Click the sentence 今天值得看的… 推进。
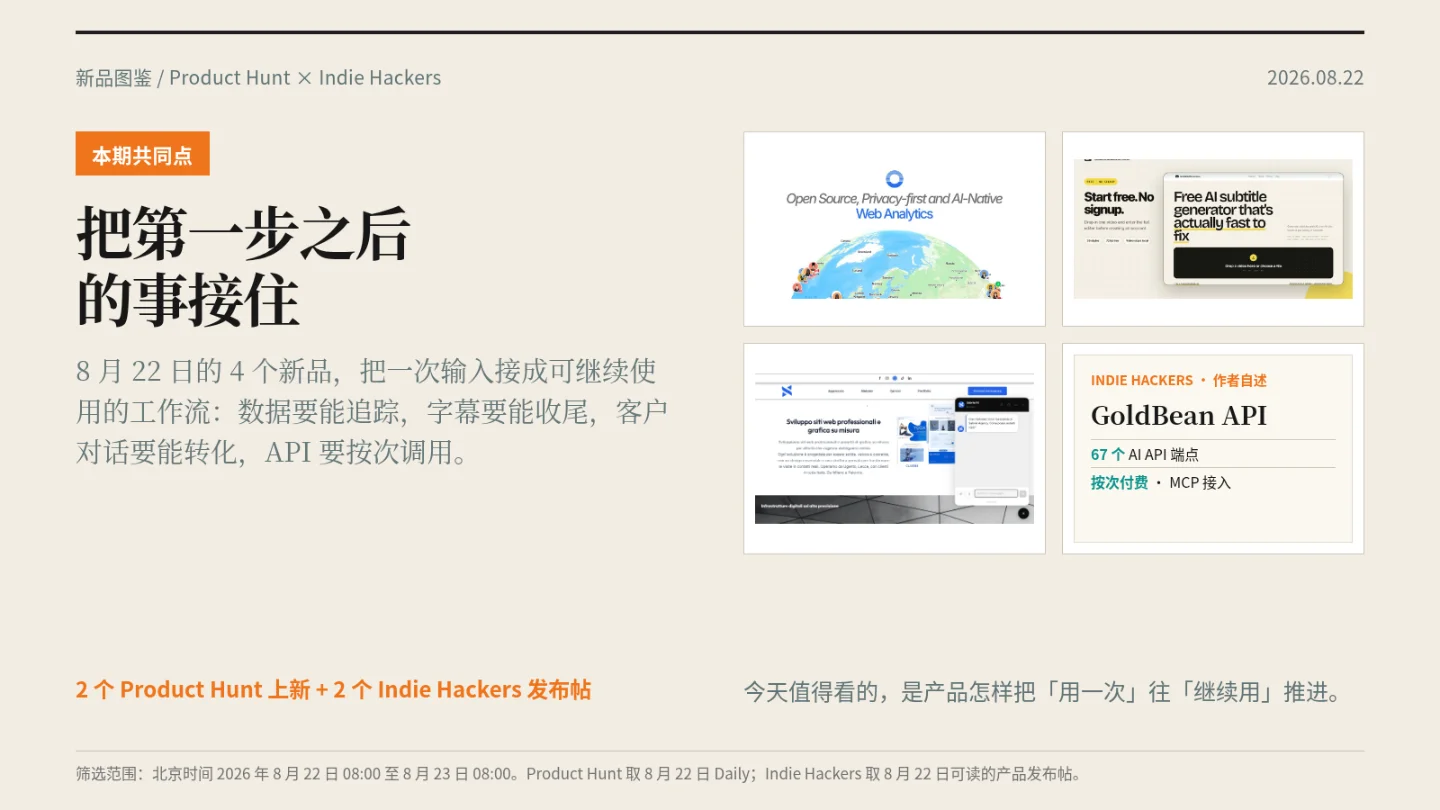 1042,691
